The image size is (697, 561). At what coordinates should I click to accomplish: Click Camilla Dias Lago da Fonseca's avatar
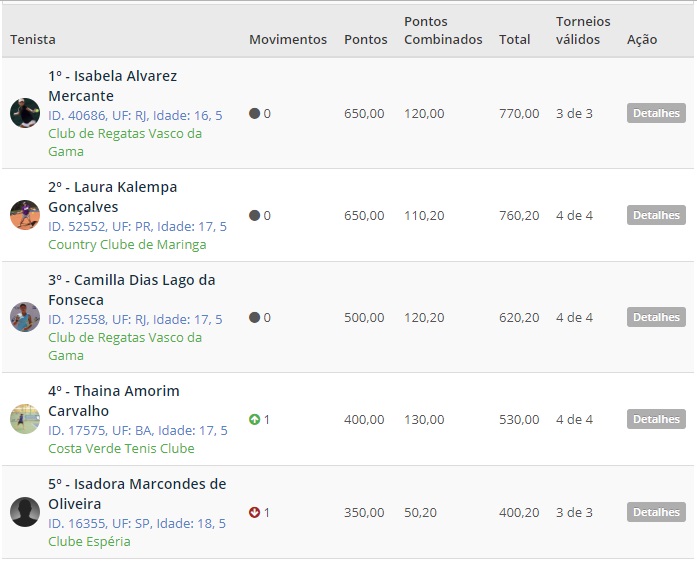pos(25,317)
